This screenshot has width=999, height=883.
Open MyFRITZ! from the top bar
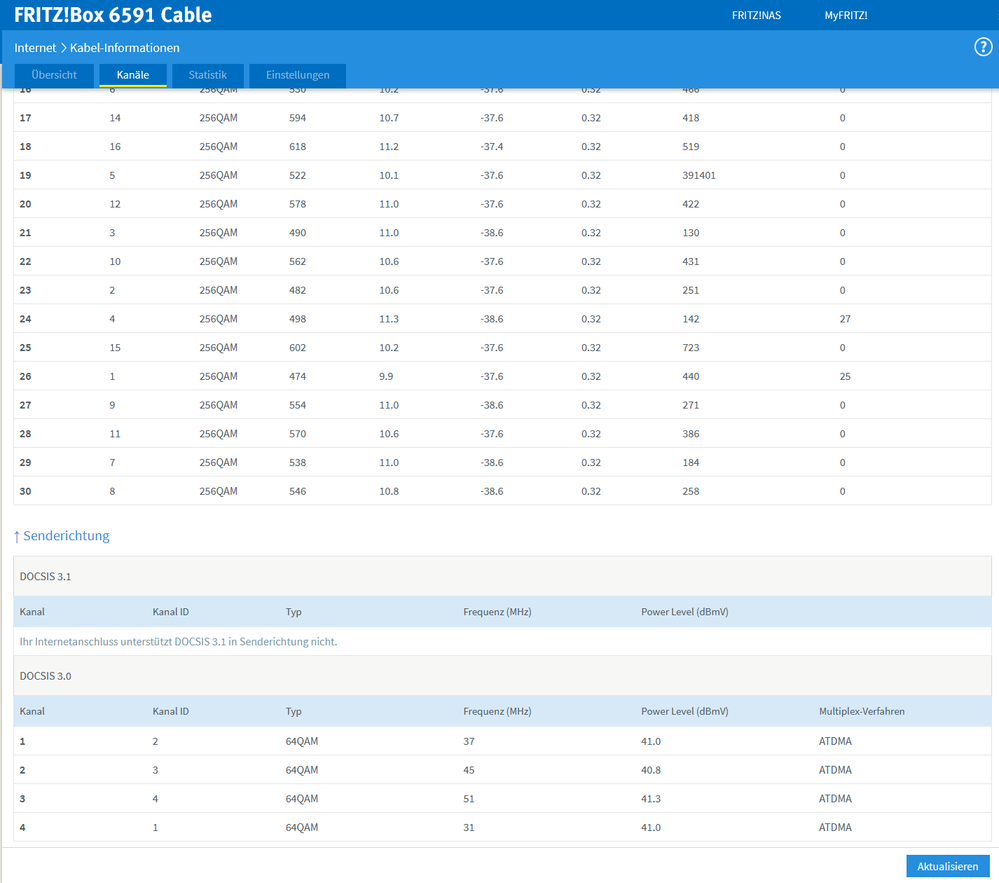(x=845, y=16)
